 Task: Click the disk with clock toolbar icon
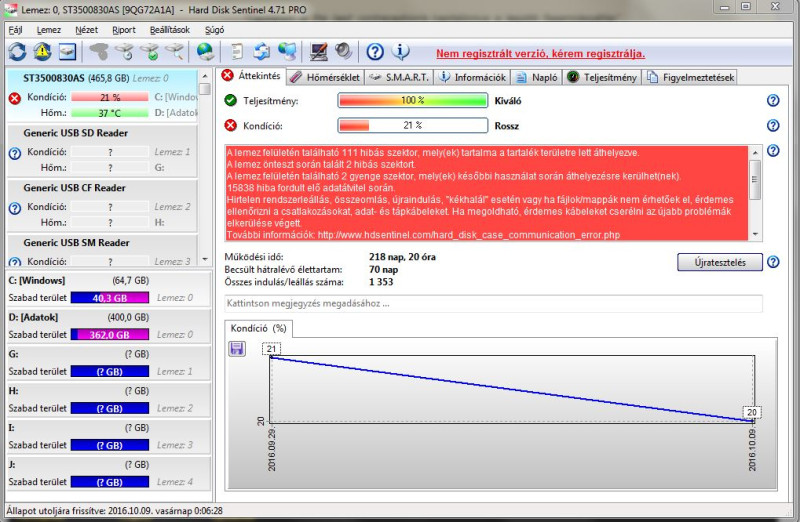click(x=124, y=52)
